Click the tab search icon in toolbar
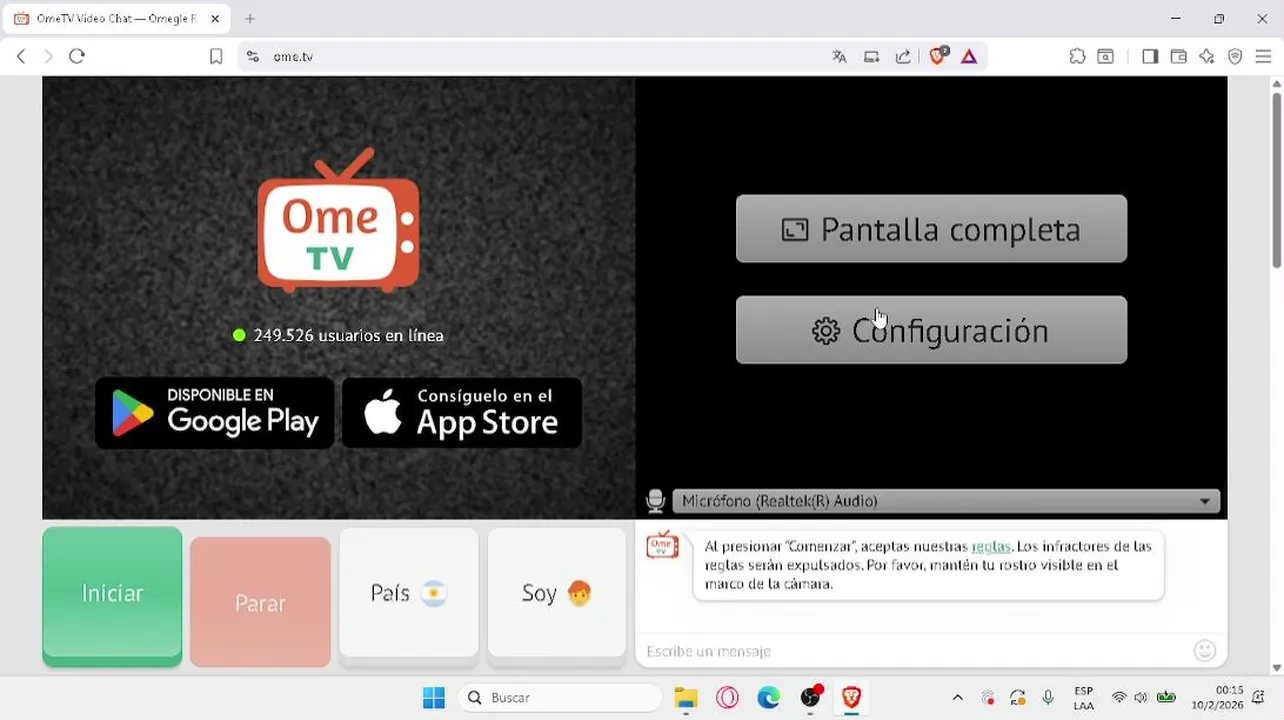1284x720 pixels. tap(1106, 57)
